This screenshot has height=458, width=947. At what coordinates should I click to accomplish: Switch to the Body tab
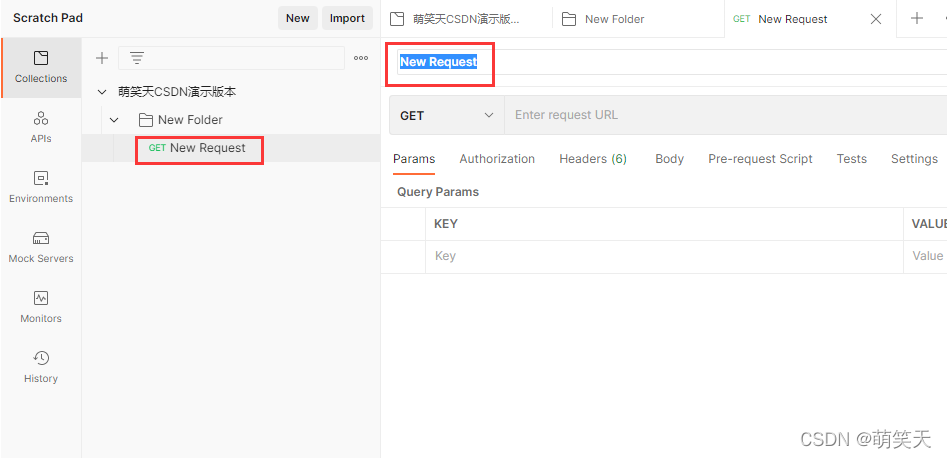point(669,159)
